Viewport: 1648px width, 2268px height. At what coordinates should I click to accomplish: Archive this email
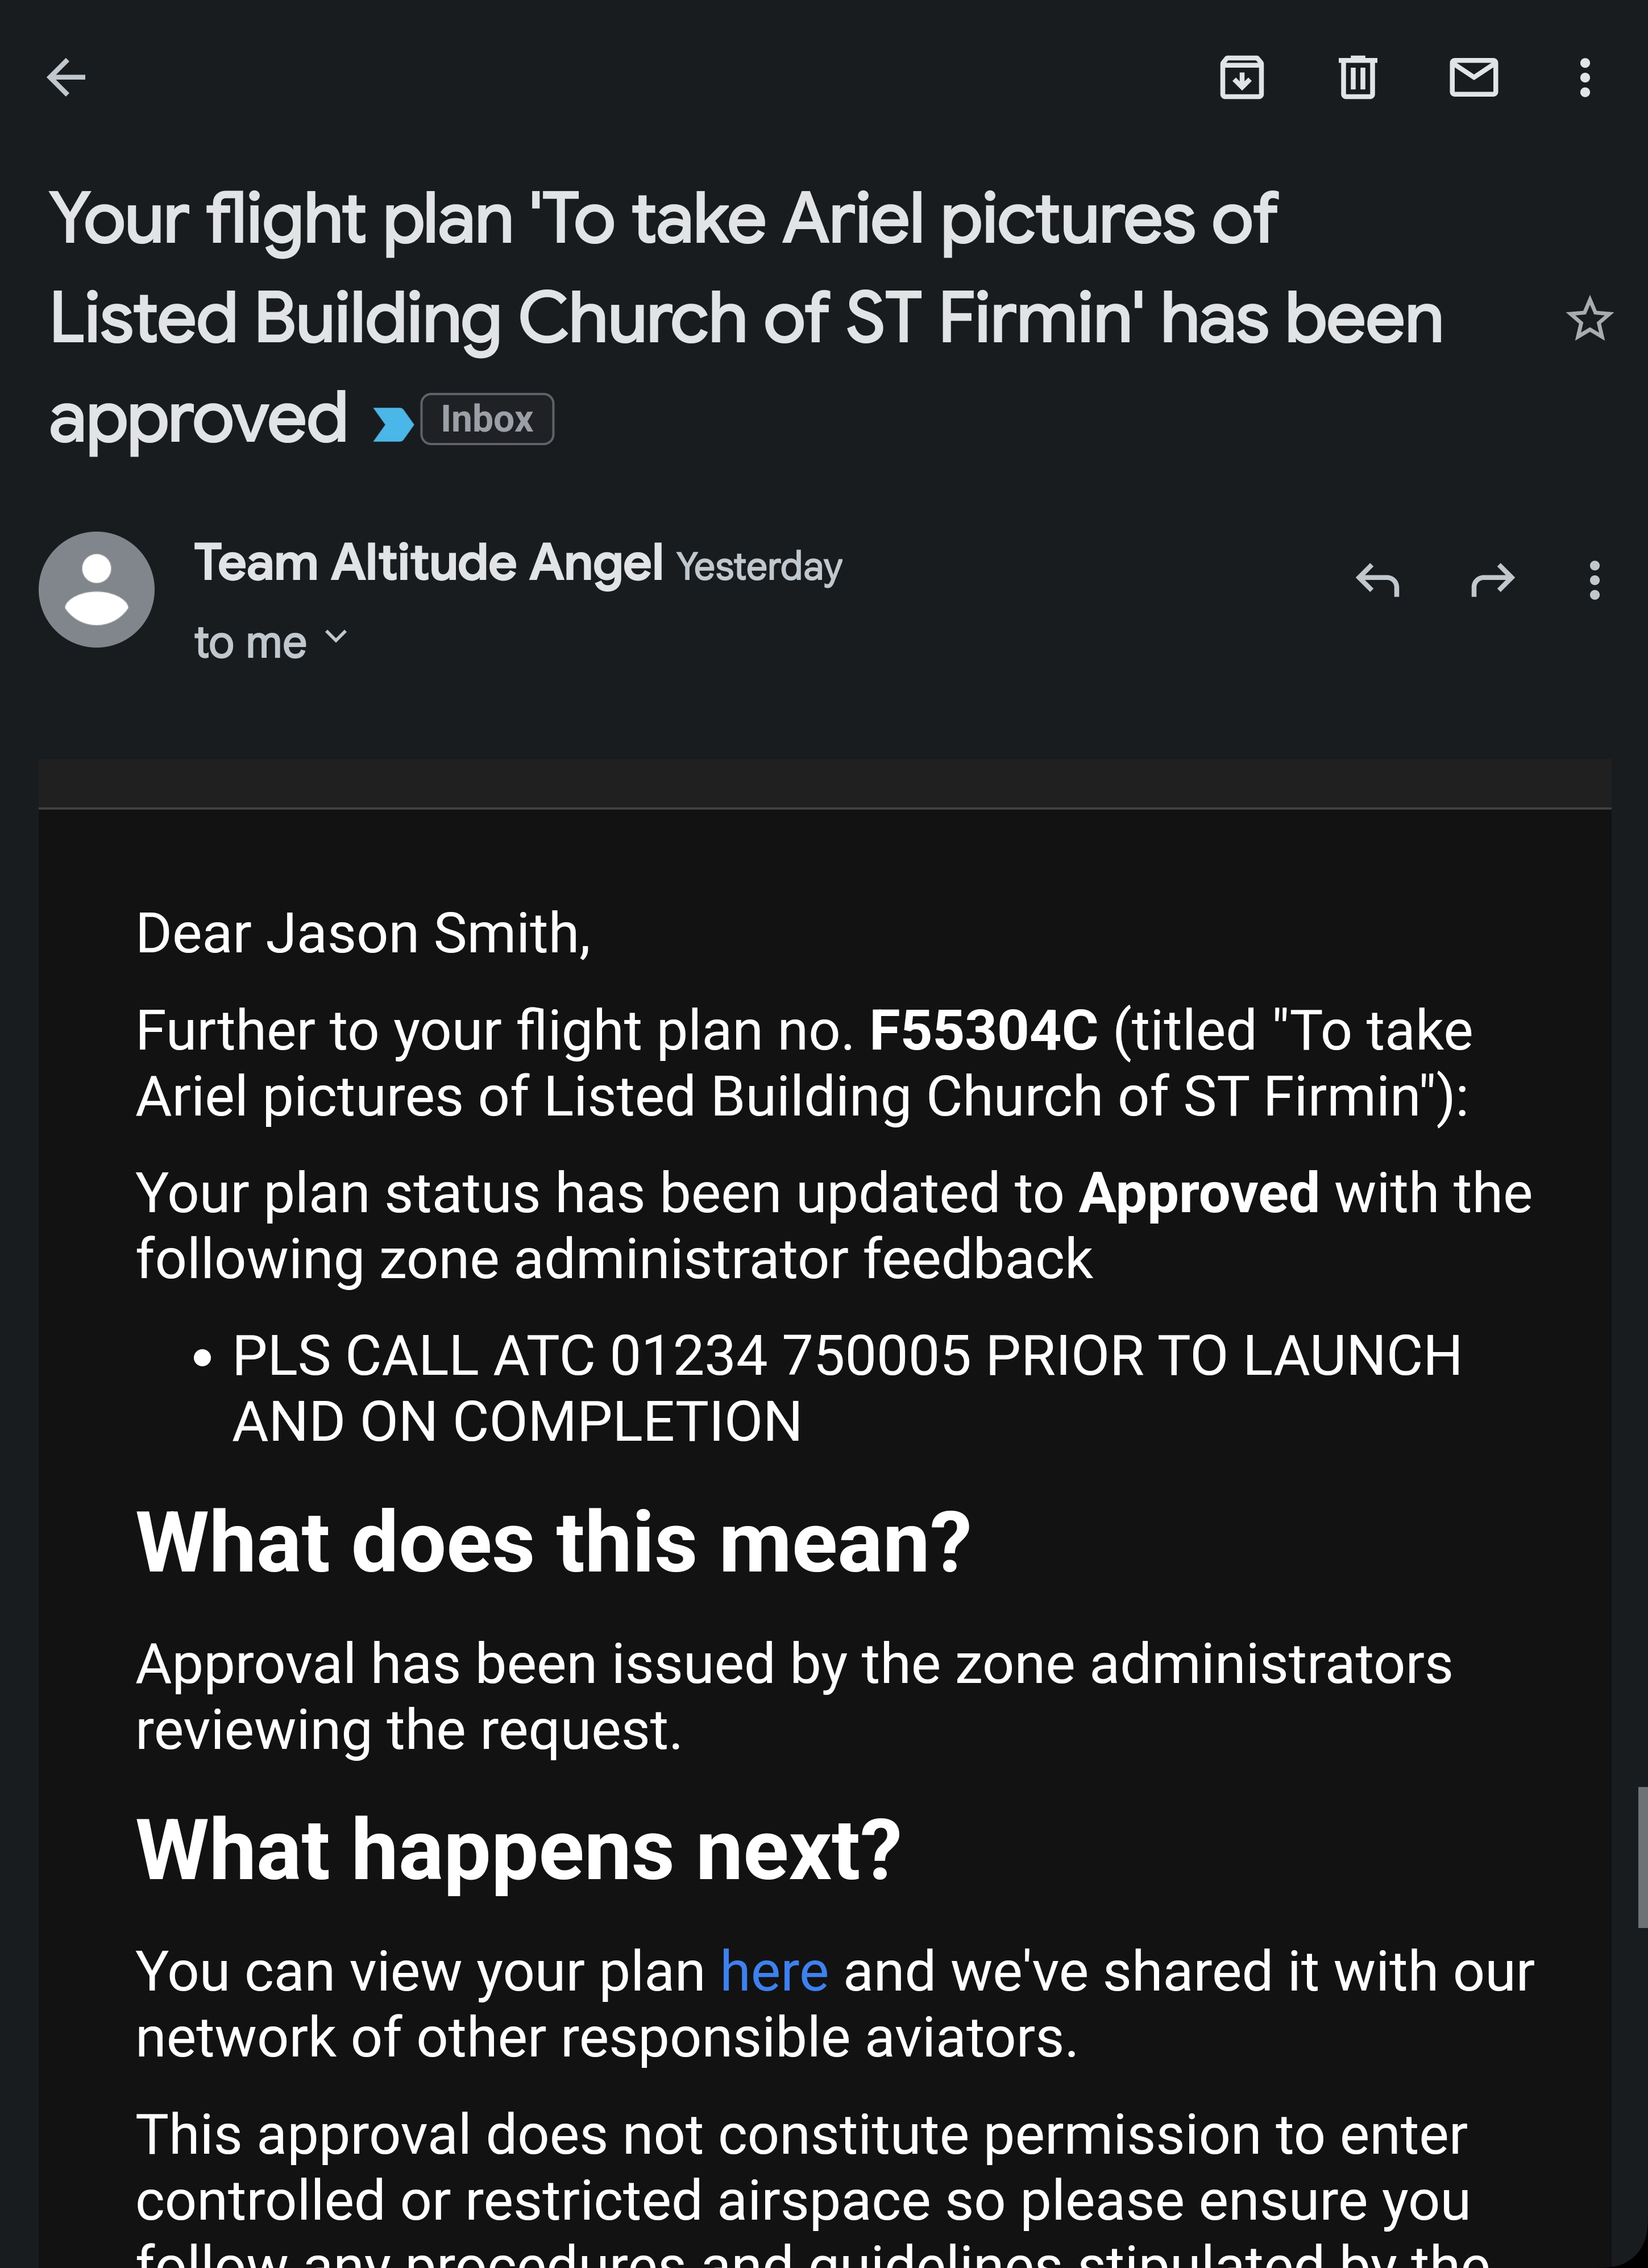[x=1242, y=77]
